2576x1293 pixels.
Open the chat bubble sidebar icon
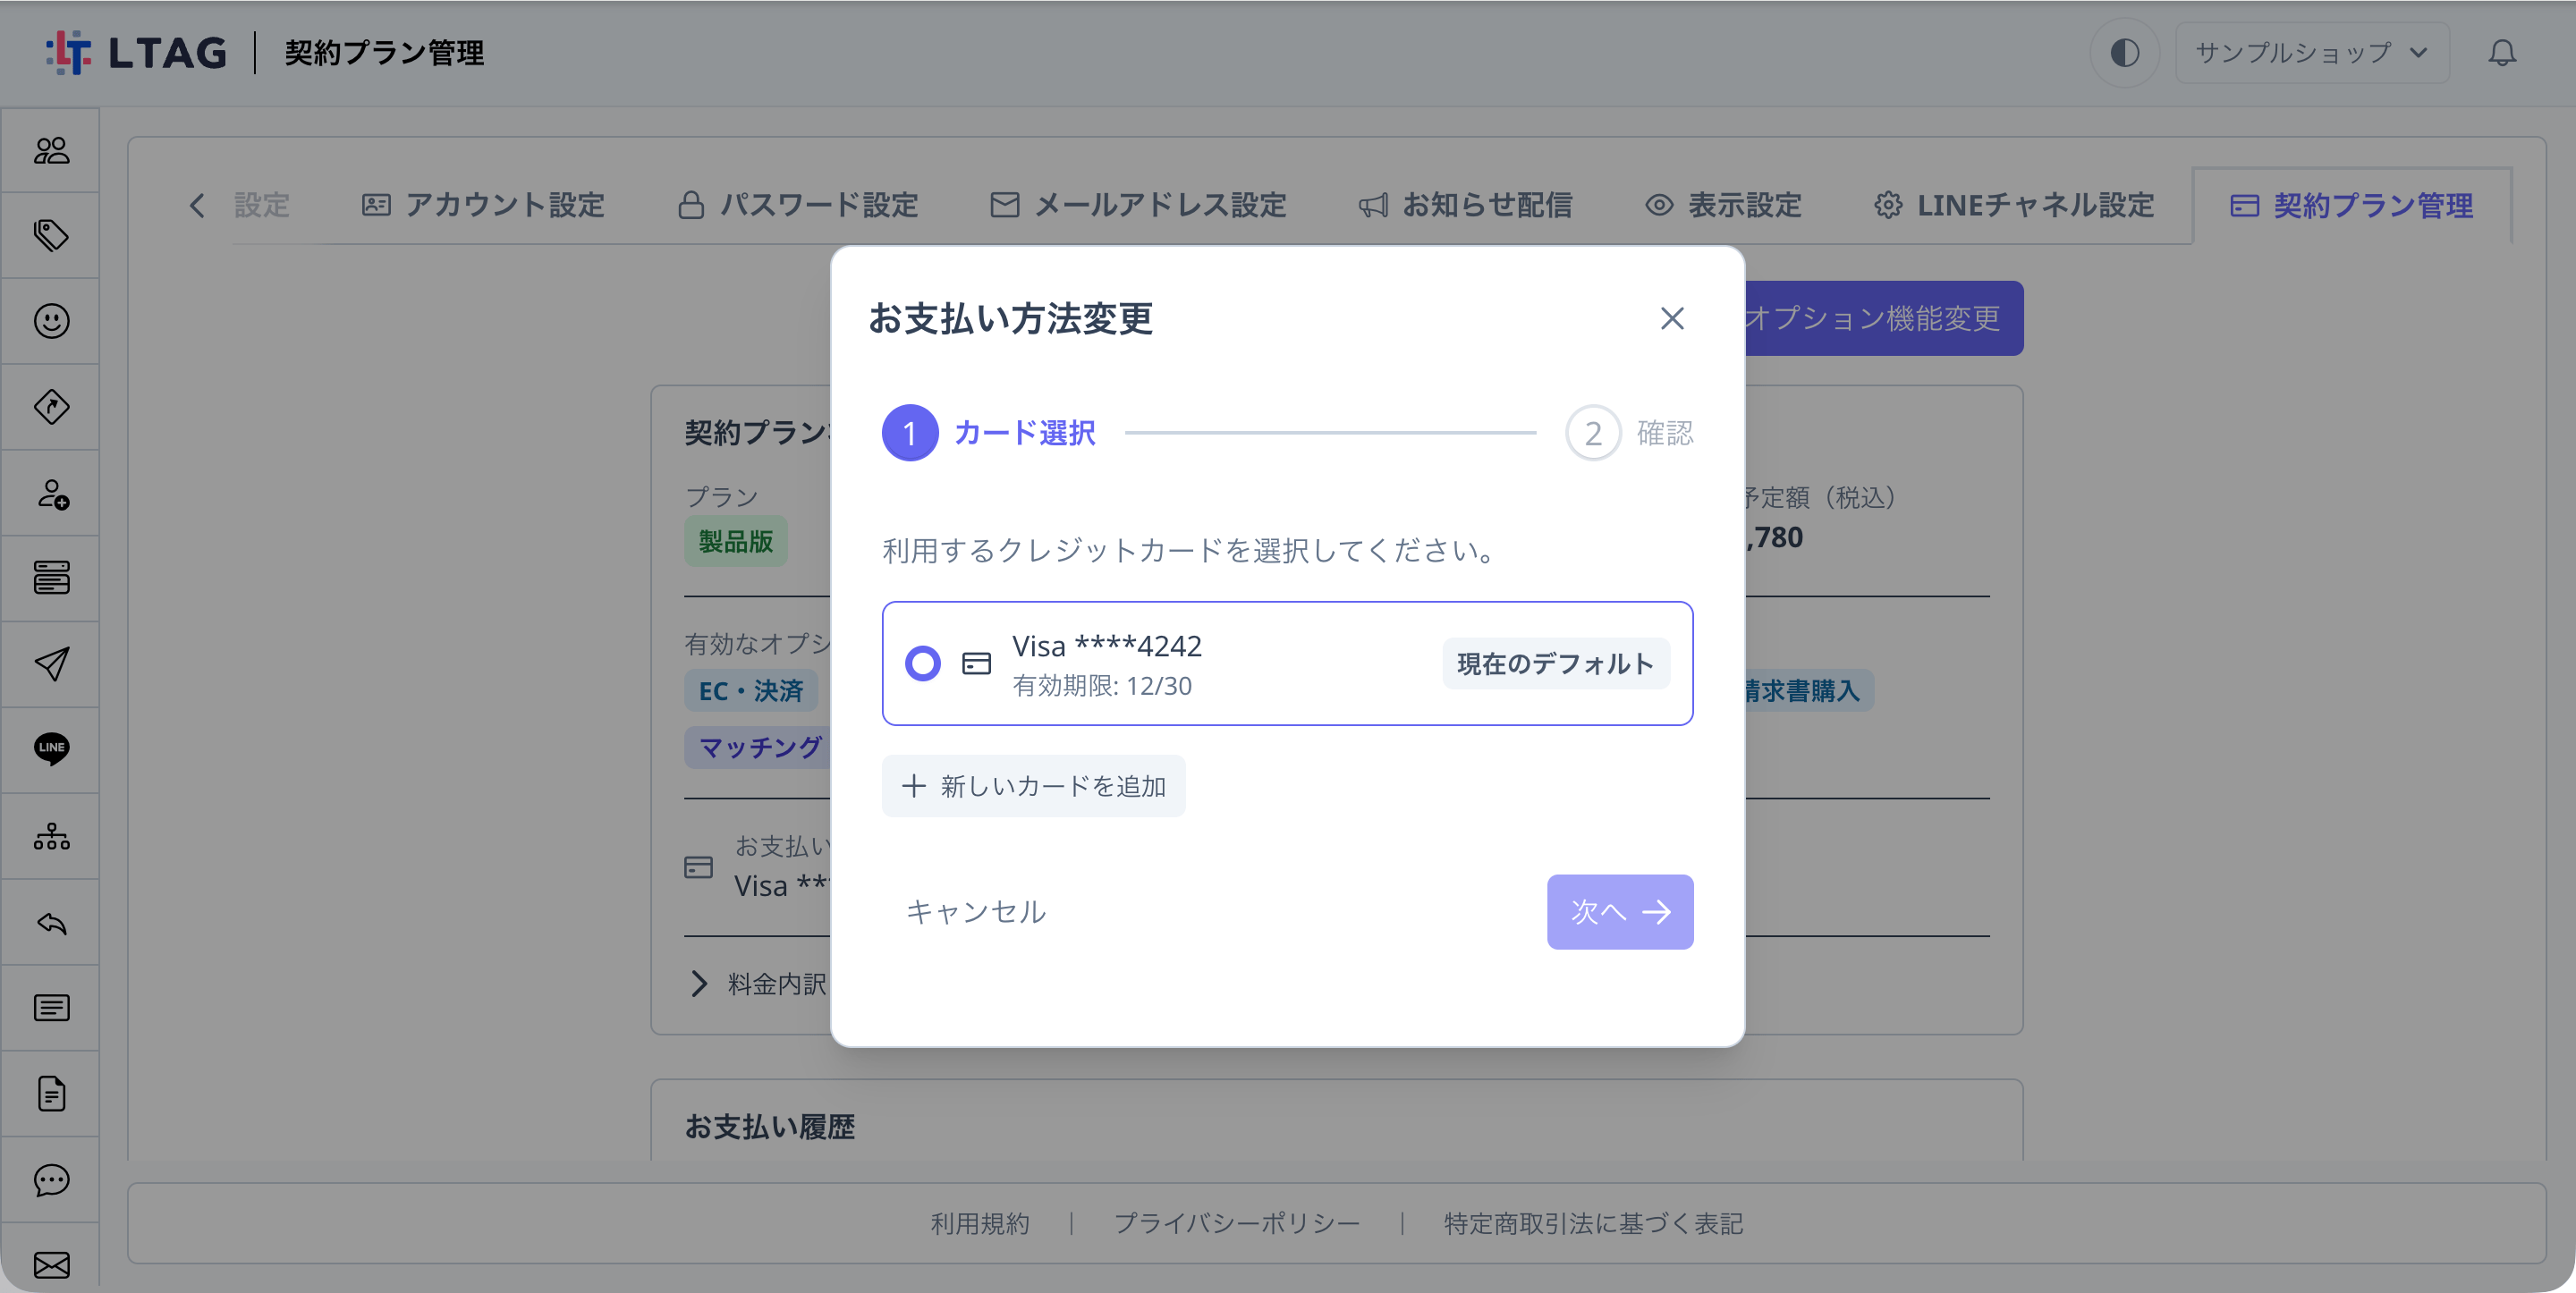coord(51,1180)
